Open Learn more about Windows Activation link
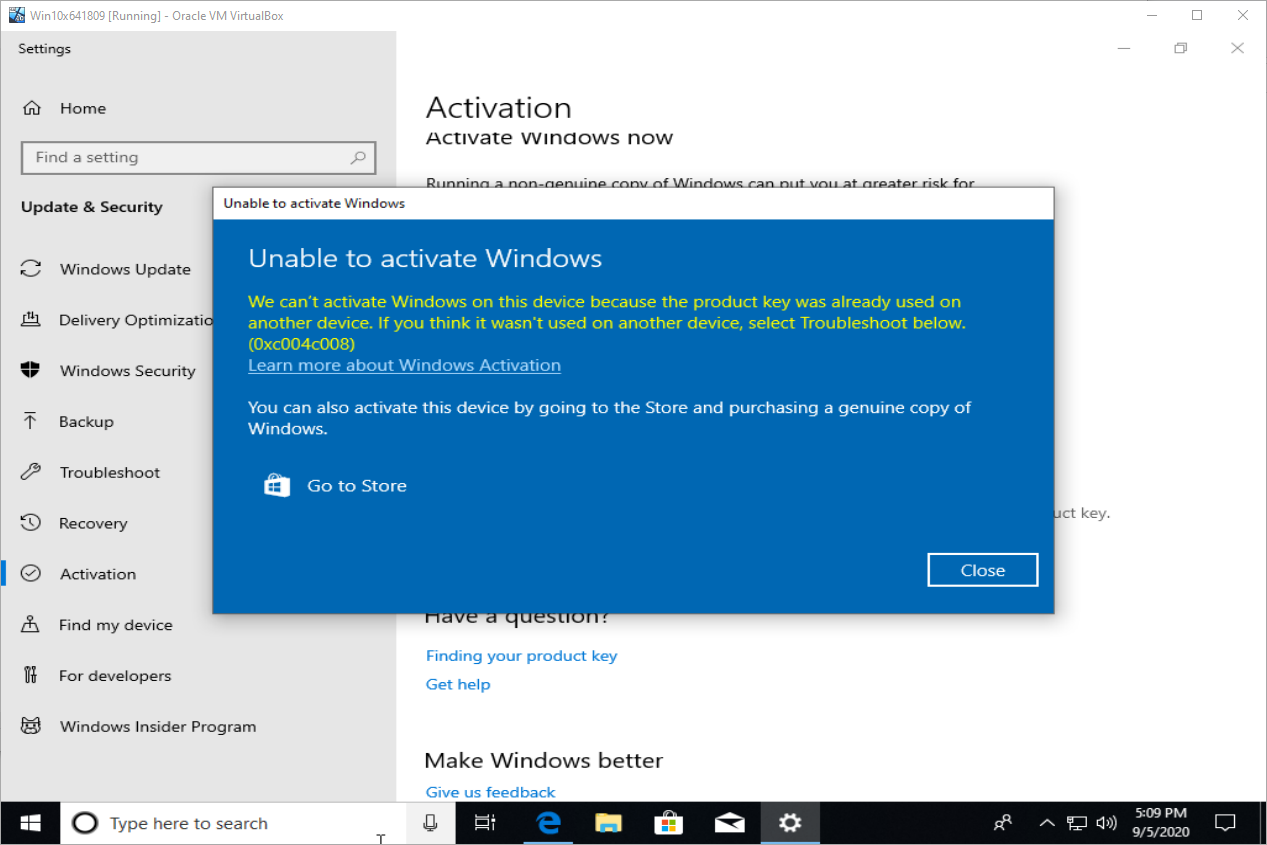The image size is (1267, 845). click(x=404, y=365)
